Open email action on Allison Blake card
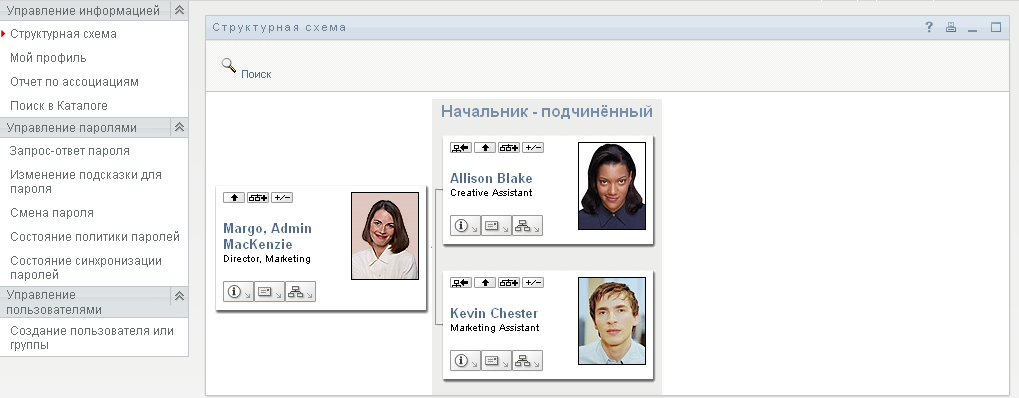 point(497,226)
